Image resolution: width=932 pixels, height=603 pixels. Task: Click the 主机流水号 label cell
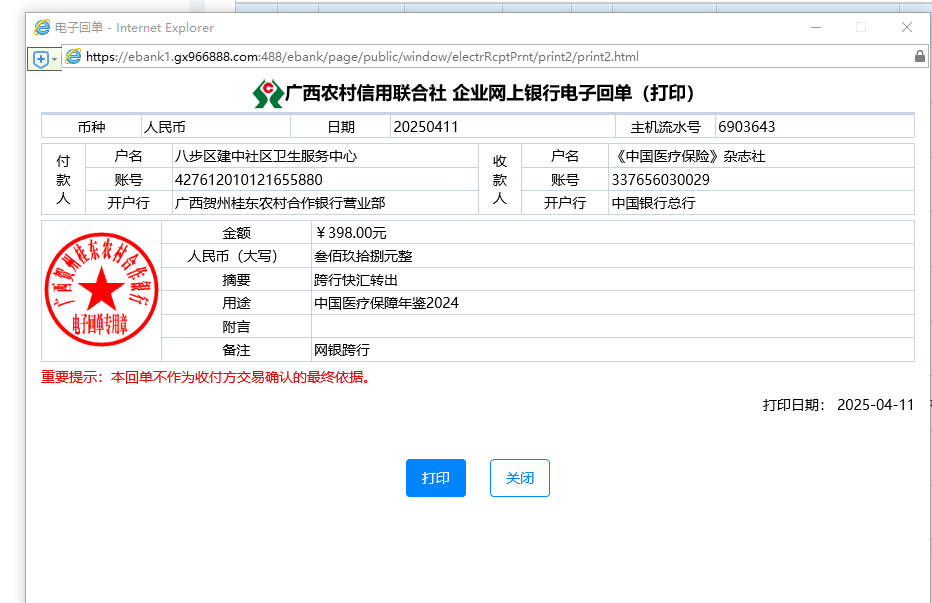665,127
